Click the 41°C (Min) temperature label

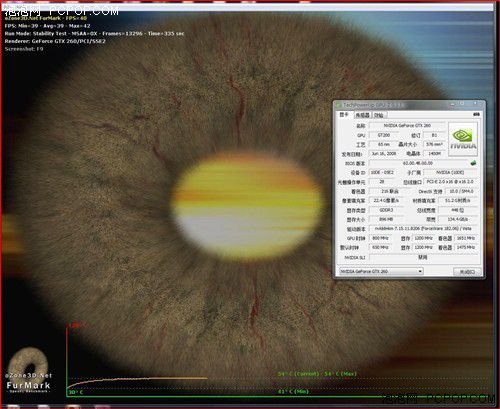tap(293, 391)
